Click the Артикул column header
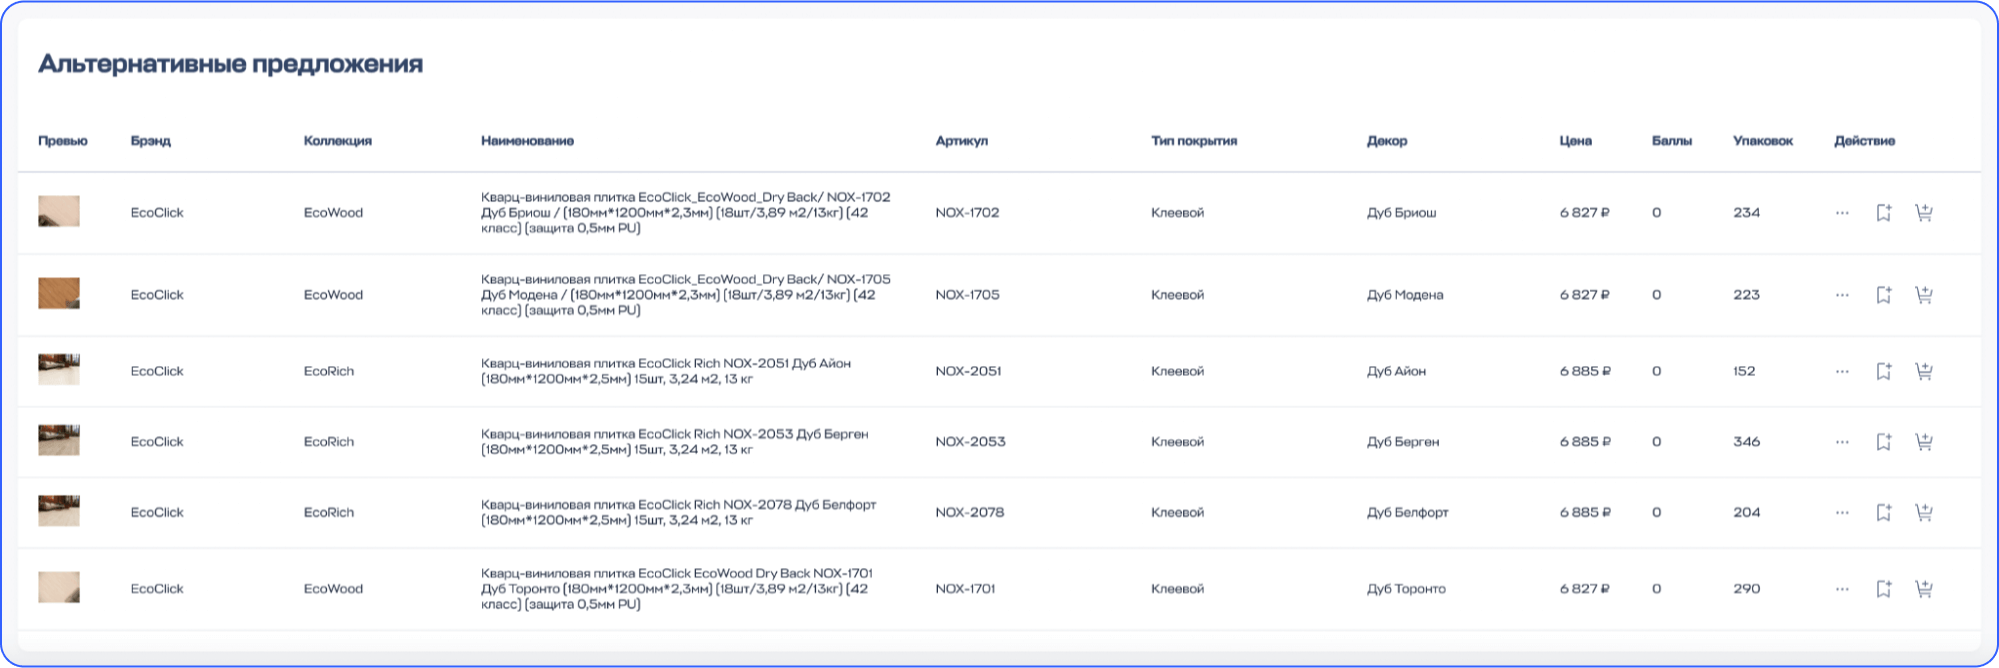Screen dimensions: 1999x668 tap(961, 141)
